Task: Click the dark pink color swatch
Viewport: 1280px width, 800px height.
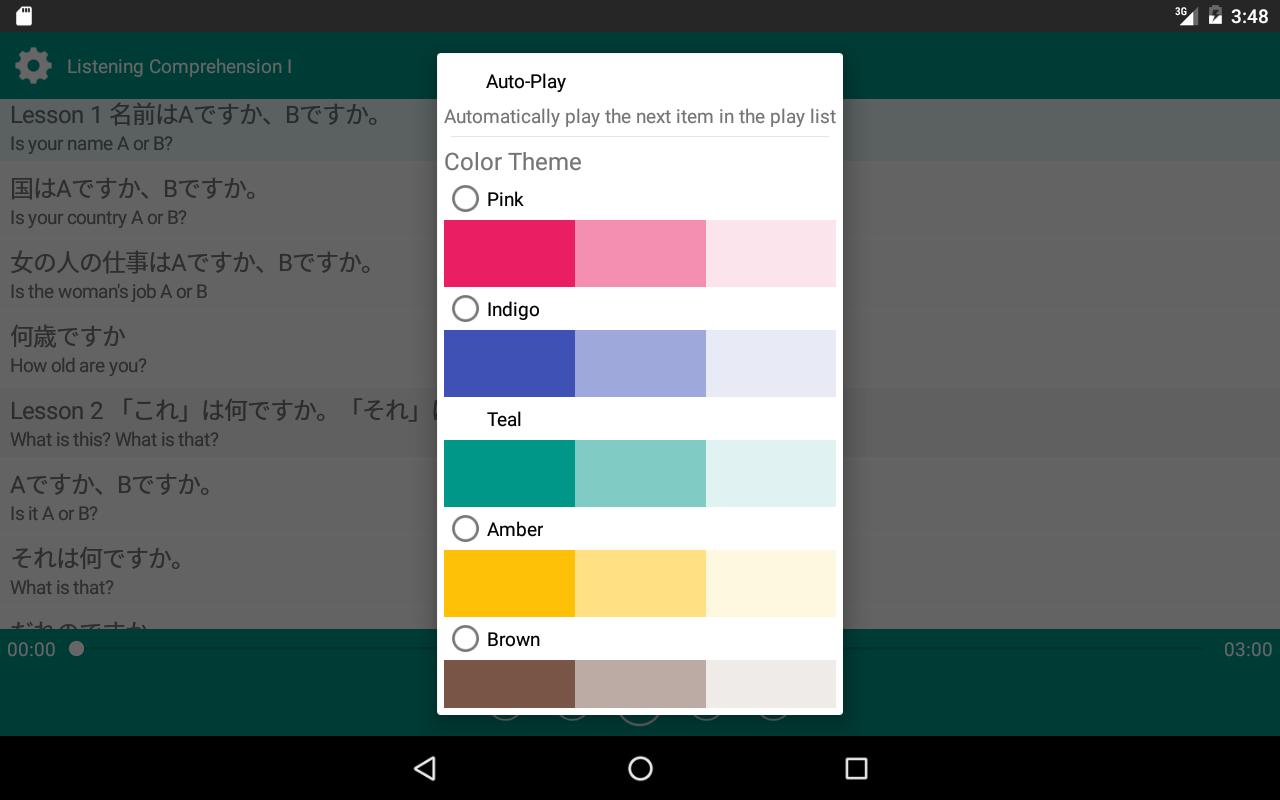Action: (509, 253)
